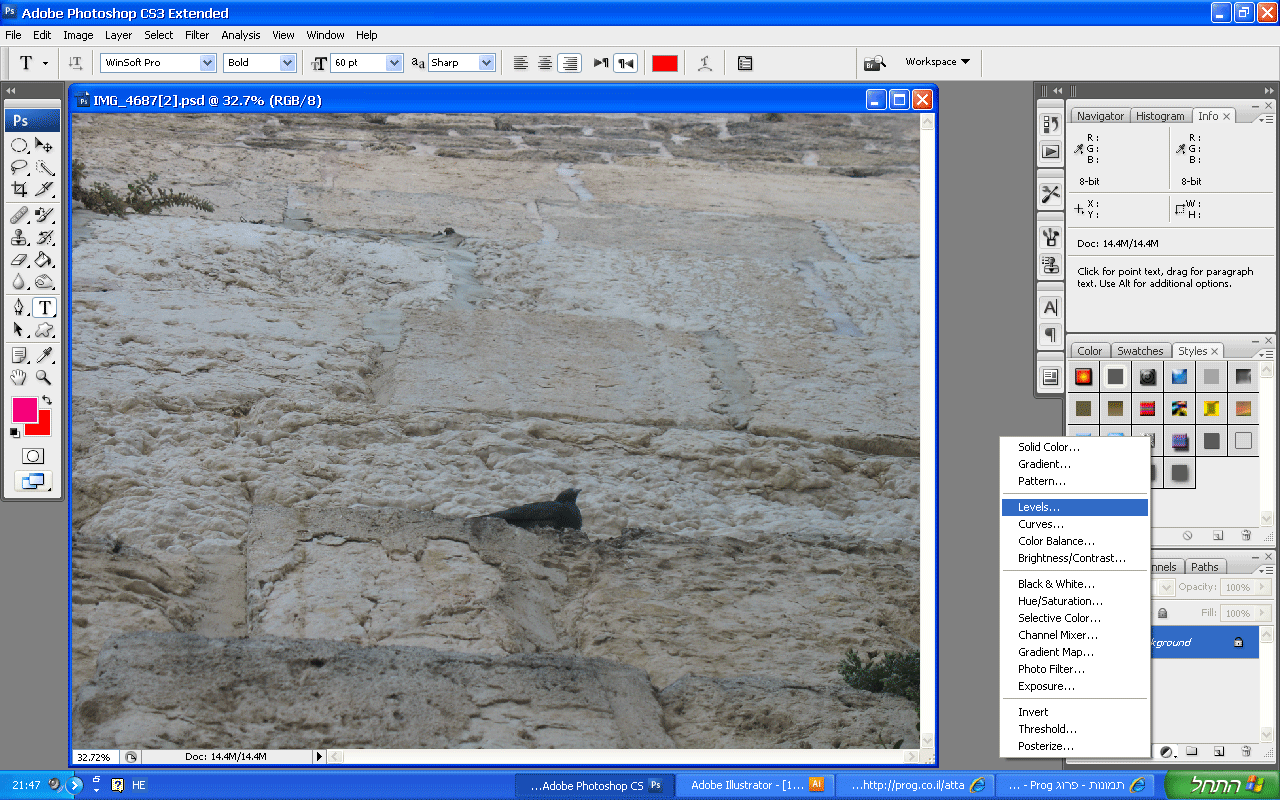Open the Character and Paragraph palettes
The image size is (1280, 800).
coord(745,63)
